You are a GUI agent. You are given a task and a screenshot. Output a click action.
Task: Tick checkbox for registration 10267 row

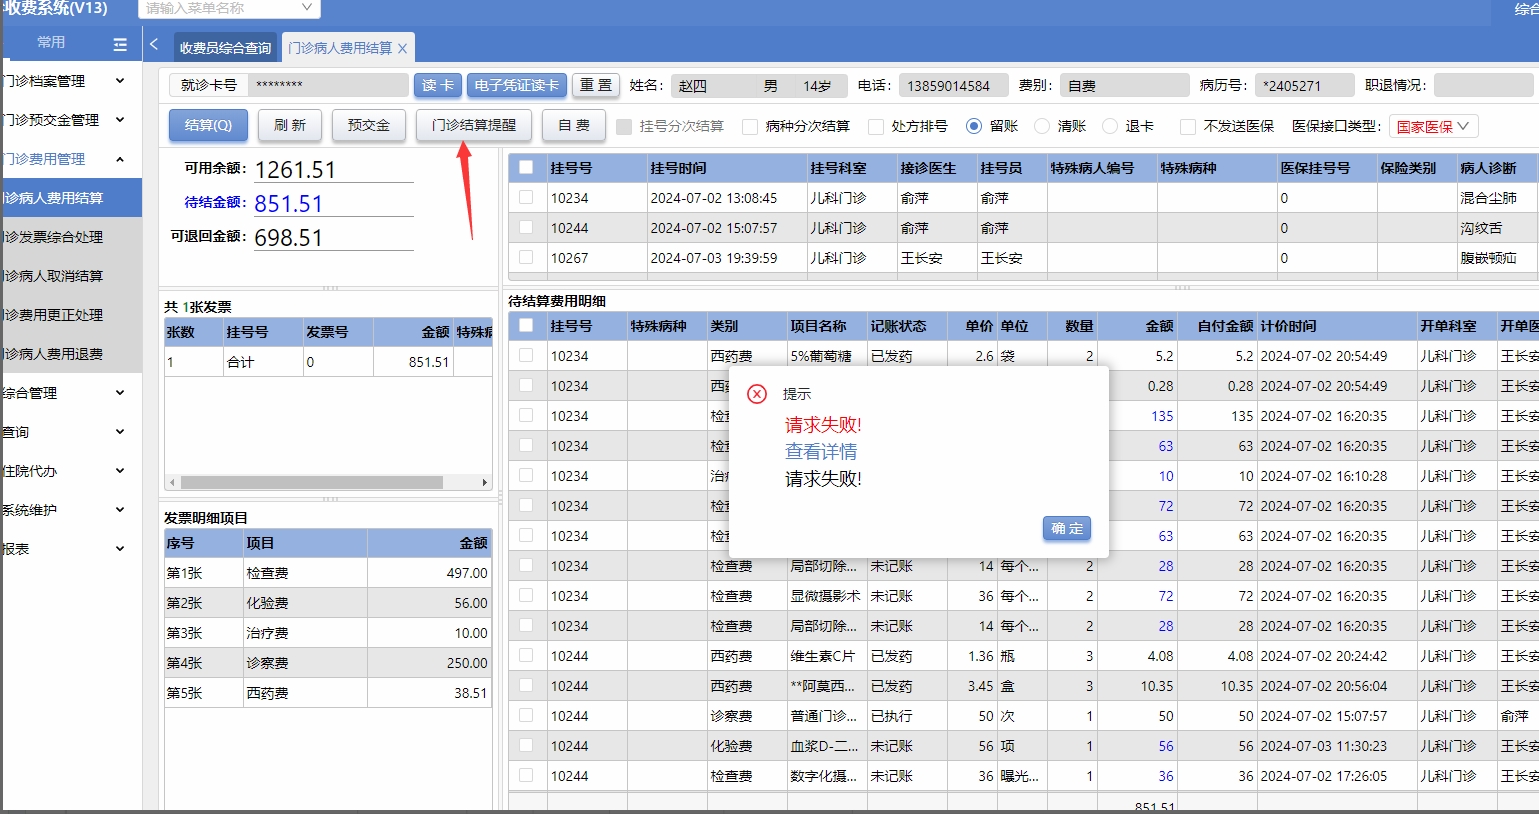pos(526,258)
